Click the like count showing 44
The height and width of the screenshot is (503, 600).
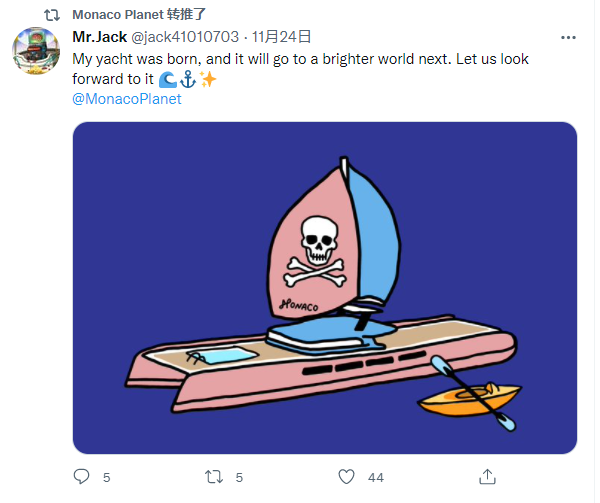[x=376, y=478]
